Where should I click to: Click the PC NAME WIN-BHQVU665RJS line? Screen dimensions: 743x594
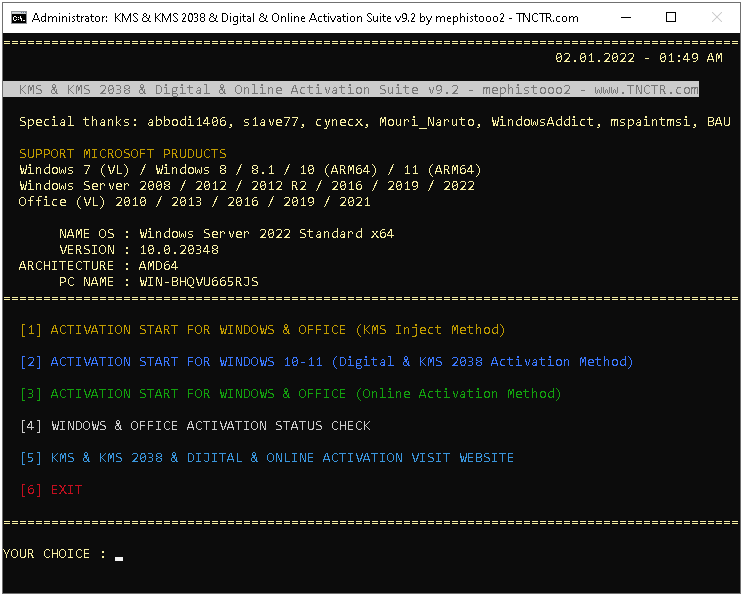(159, 282)
